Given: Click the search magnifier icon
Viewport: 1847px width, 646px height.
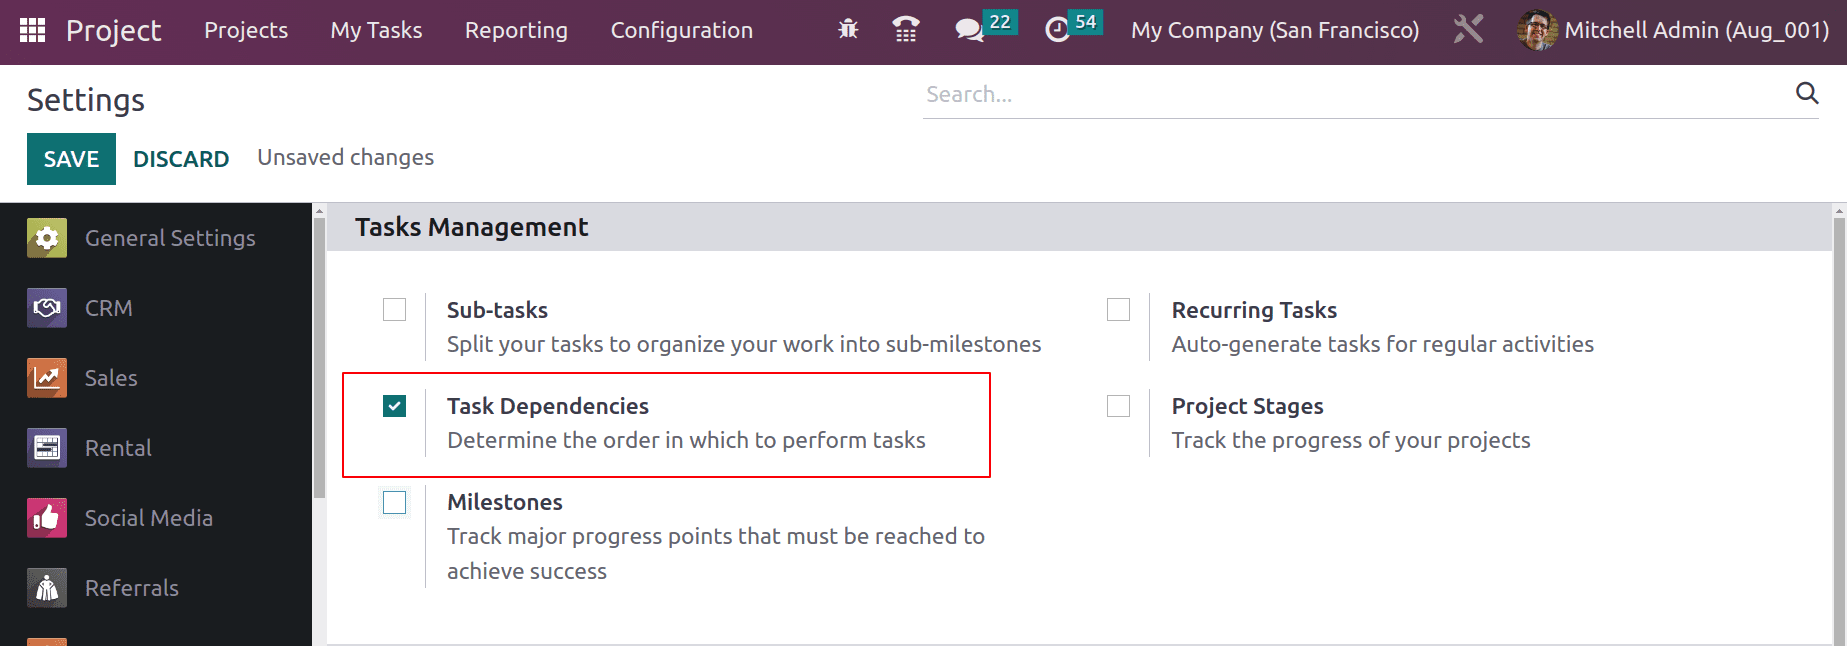Looking at the screenshot, I should coord(1806,93).
